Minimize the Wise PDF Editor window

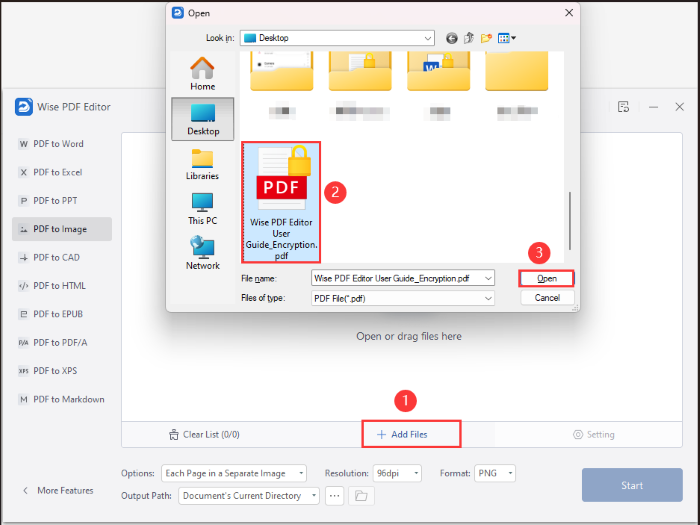[x=654, y=107]
